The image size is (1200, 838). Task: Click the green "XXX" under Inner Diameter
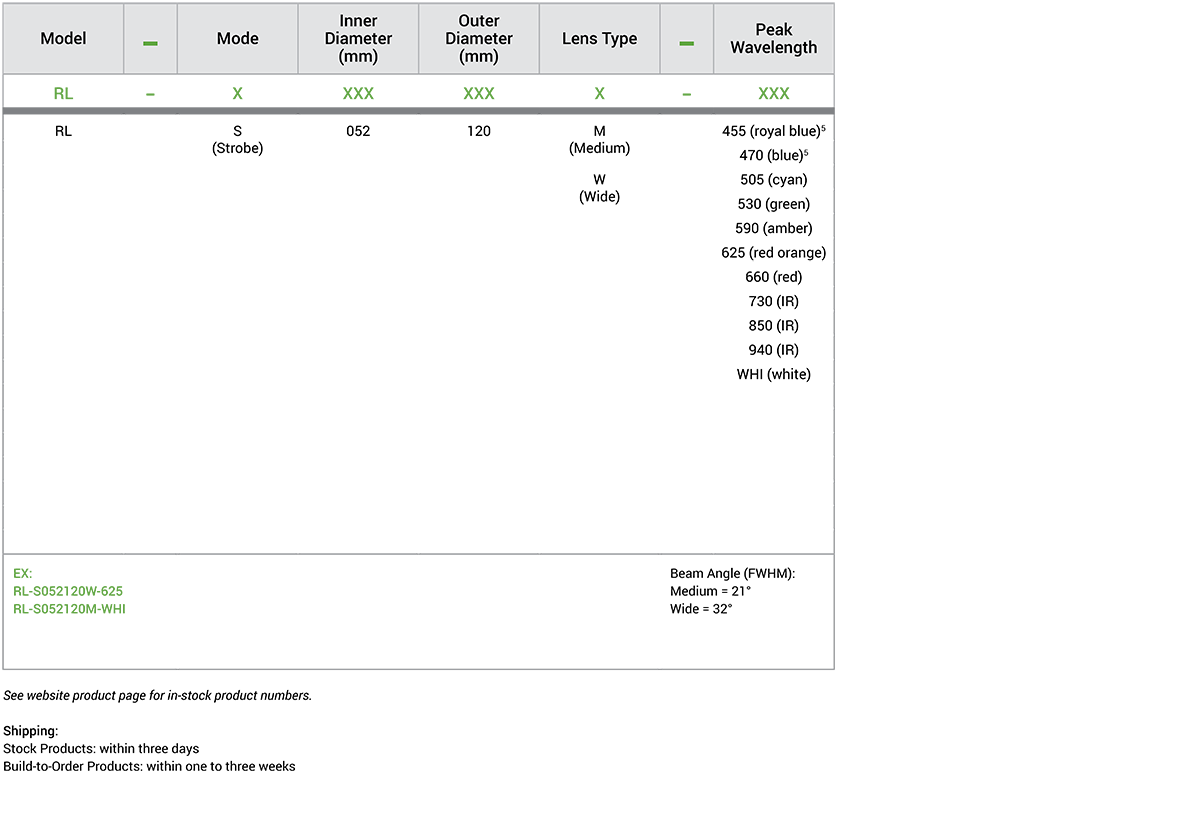click(358, 93)
